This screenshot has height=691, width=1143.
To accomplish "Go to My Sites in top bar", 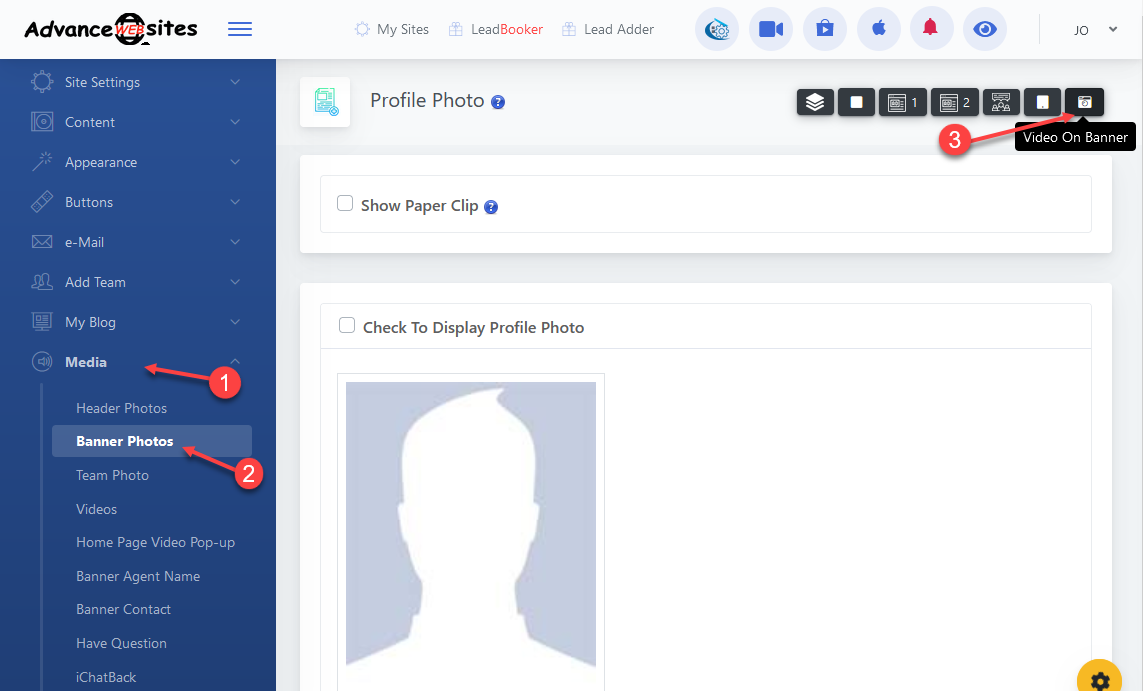I will point(392,29).
